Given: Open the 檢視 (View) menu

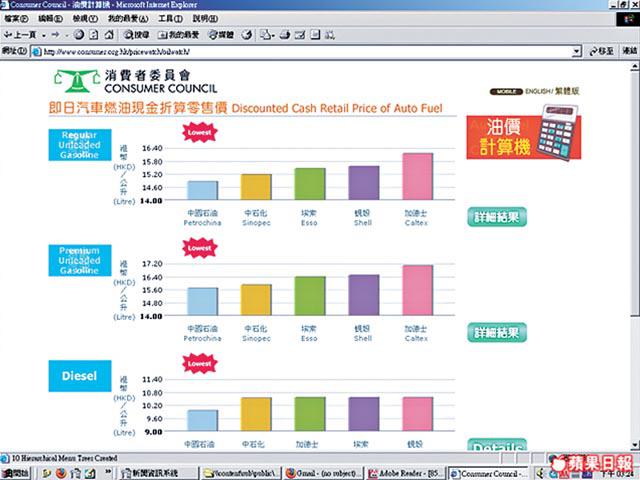Looking at the screenshot, I should tap(85, 19).
